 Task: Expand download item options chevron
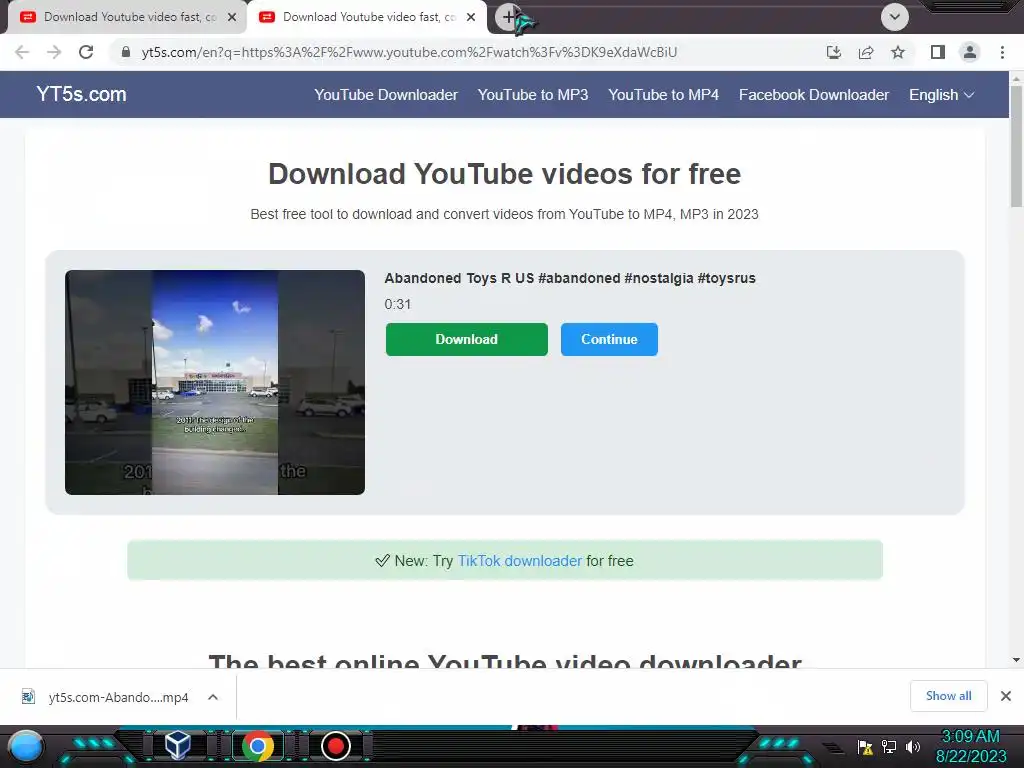[x=213, y=697]
